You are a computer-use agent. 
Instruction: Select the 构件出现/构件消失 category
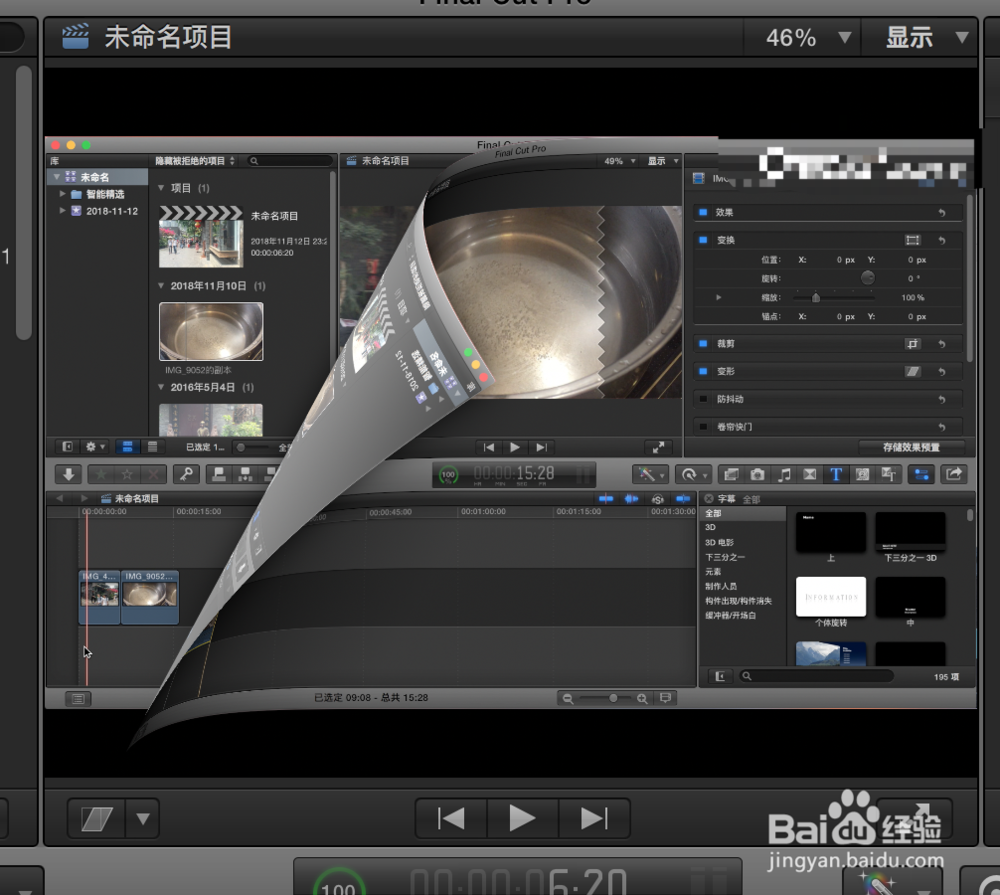coord(738,601)
